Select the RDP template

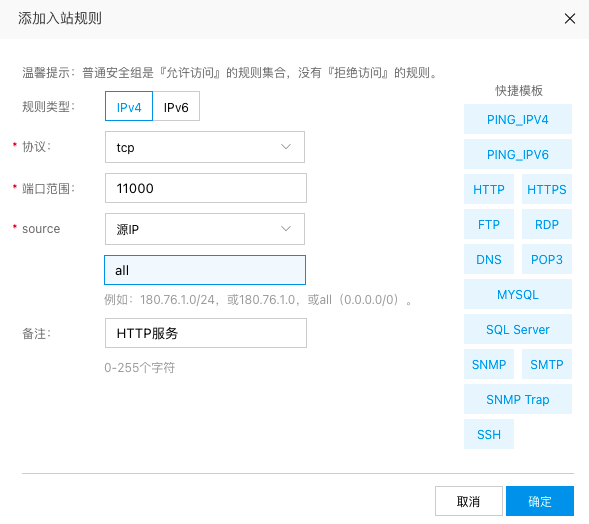[547, 224]
